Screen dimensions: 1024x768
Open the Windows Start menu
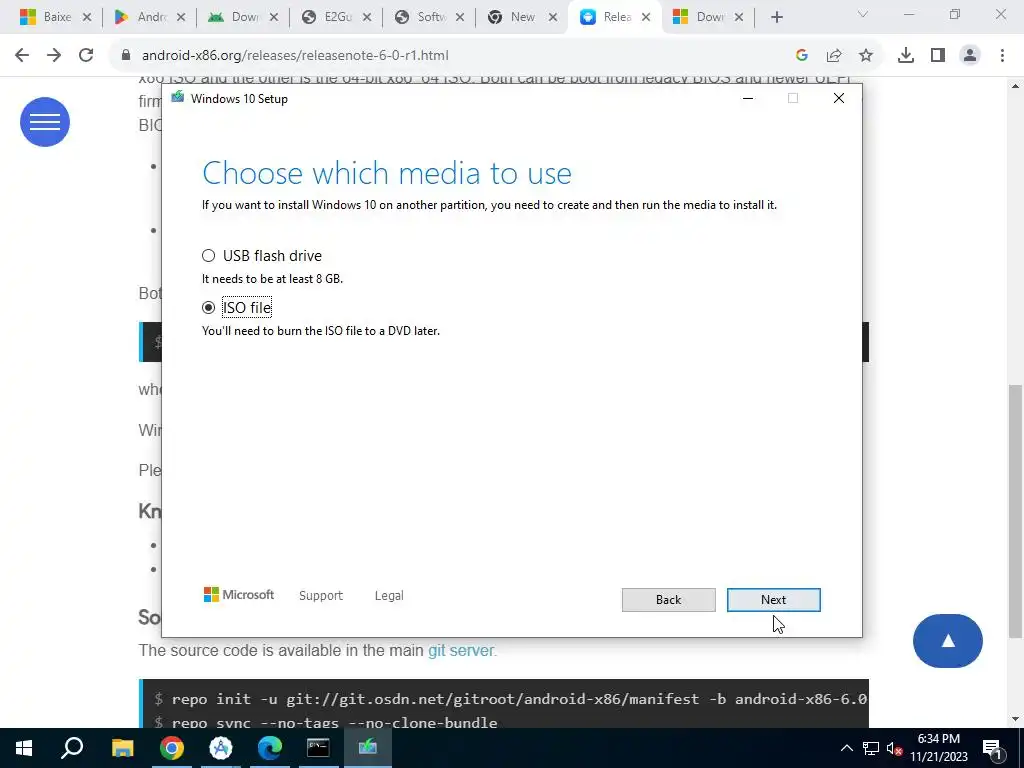pos(24,748)
